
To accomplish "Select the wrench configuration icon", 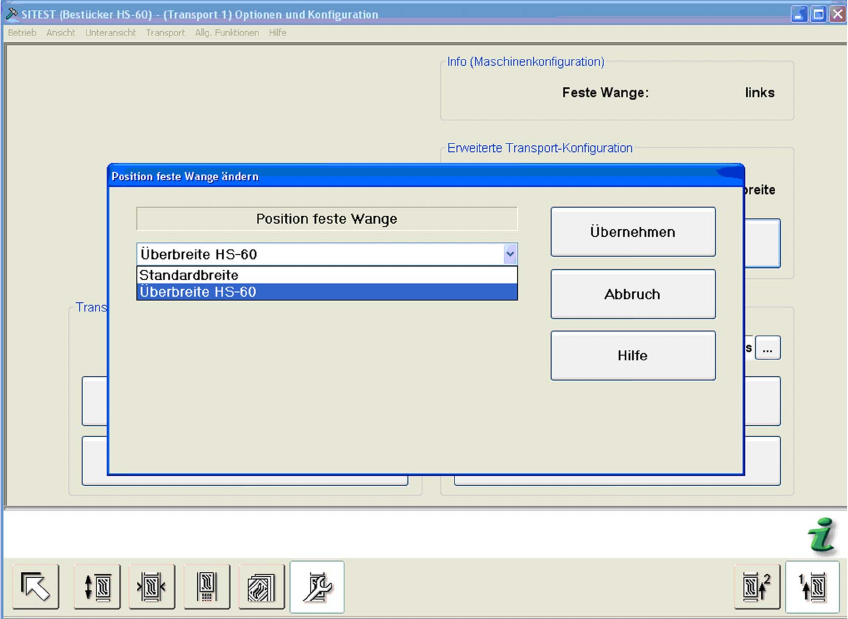I will 317,586.
